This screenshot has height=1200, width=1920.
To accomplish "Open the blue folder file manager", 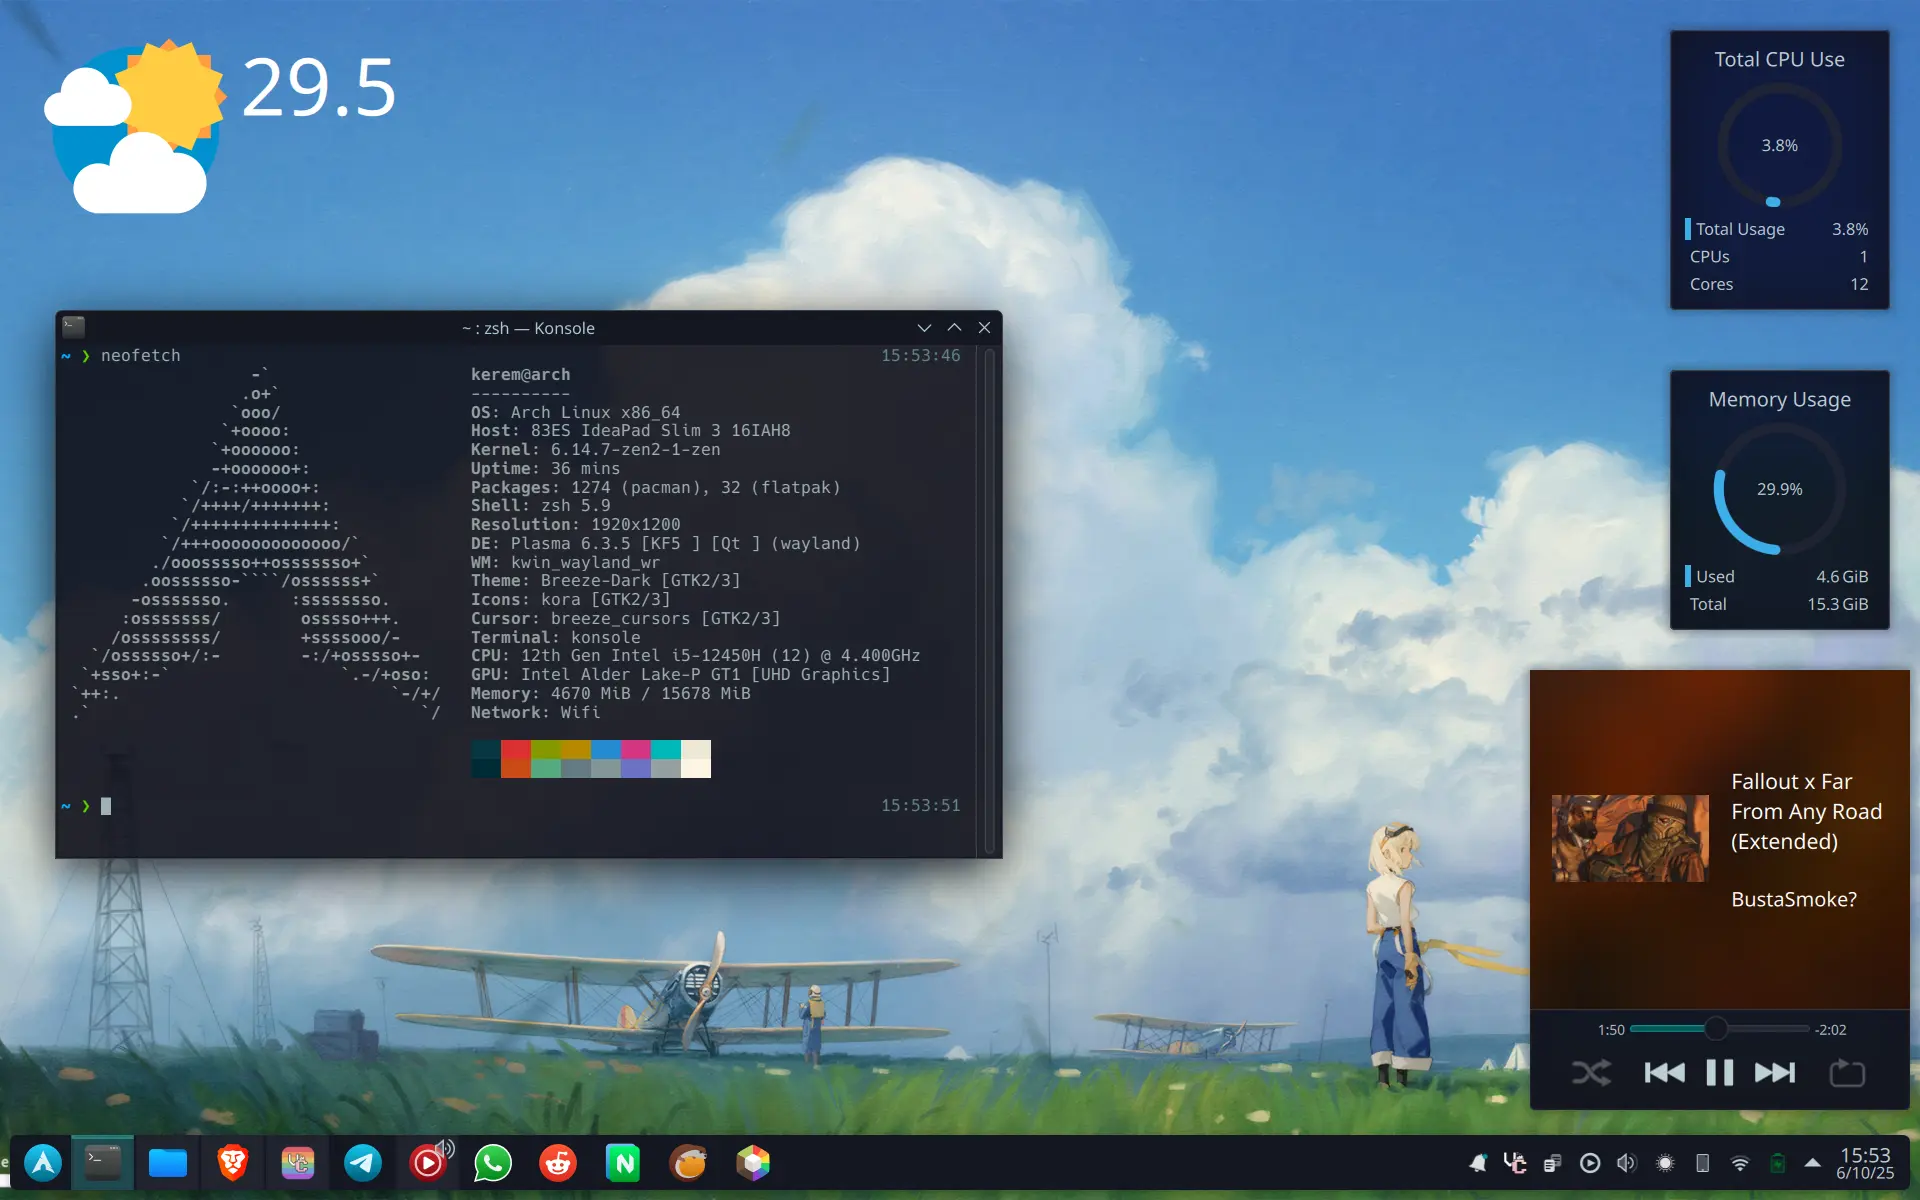I will click(x=168, y=1163).
